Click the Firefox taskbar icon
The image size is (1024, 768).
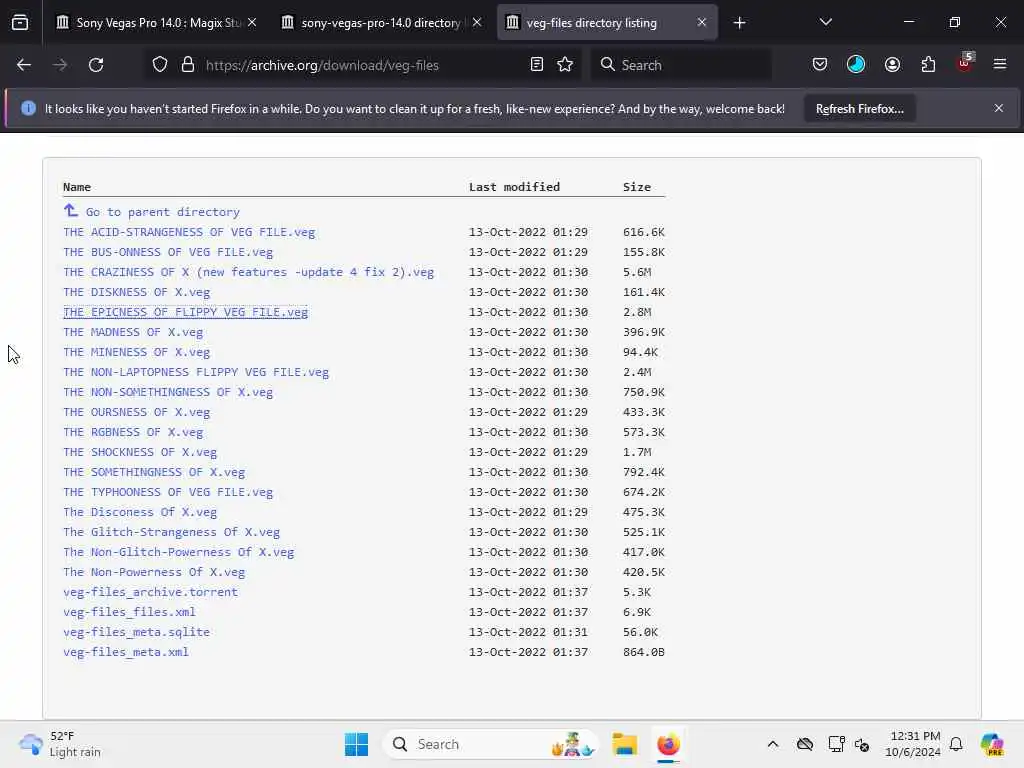coord(668,744)
